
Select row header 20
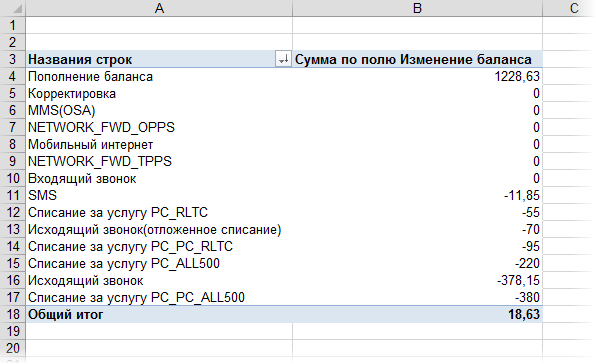pyautogui.click(x=13, y=348)
